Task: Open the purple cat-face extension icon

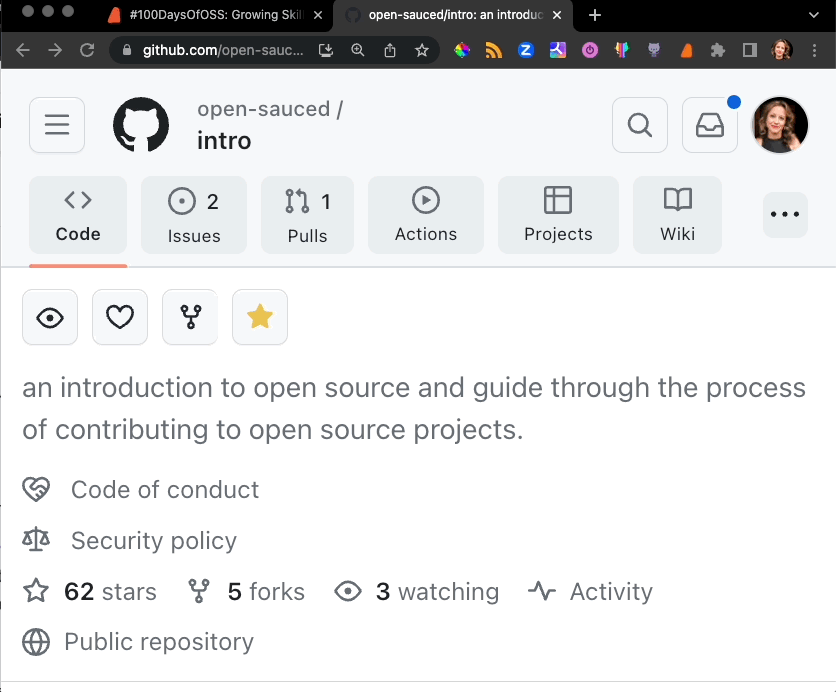Action: (654, 50)
